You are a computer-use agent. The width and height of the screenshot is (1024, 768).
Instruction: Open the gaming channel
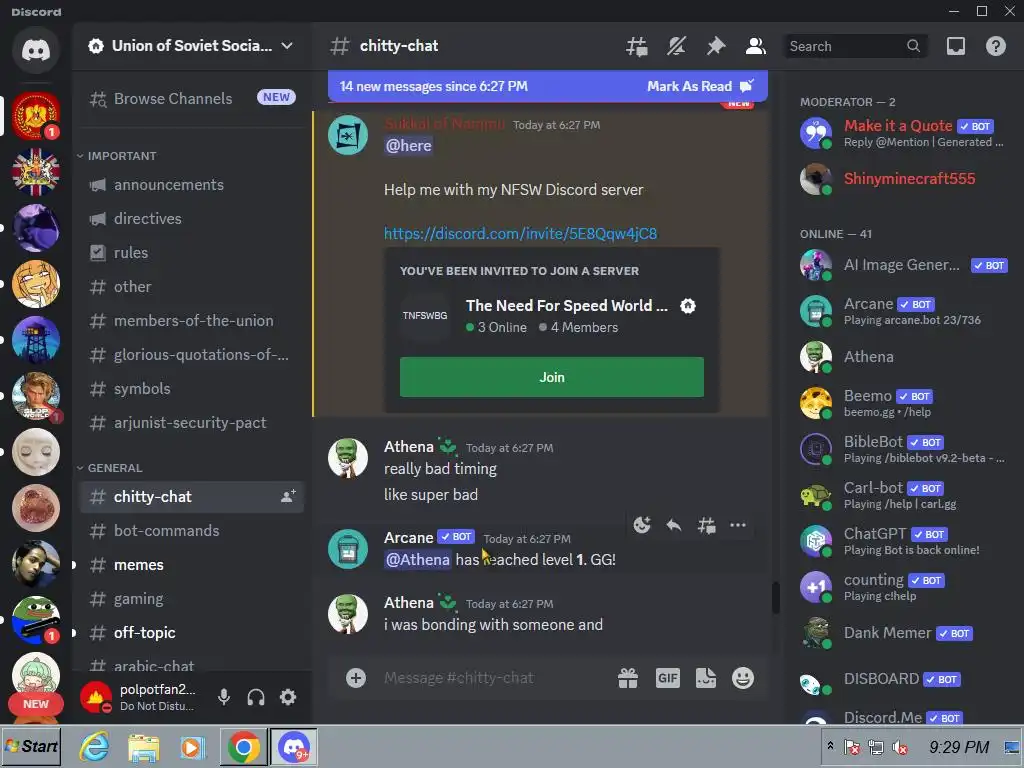coord(191,599)
